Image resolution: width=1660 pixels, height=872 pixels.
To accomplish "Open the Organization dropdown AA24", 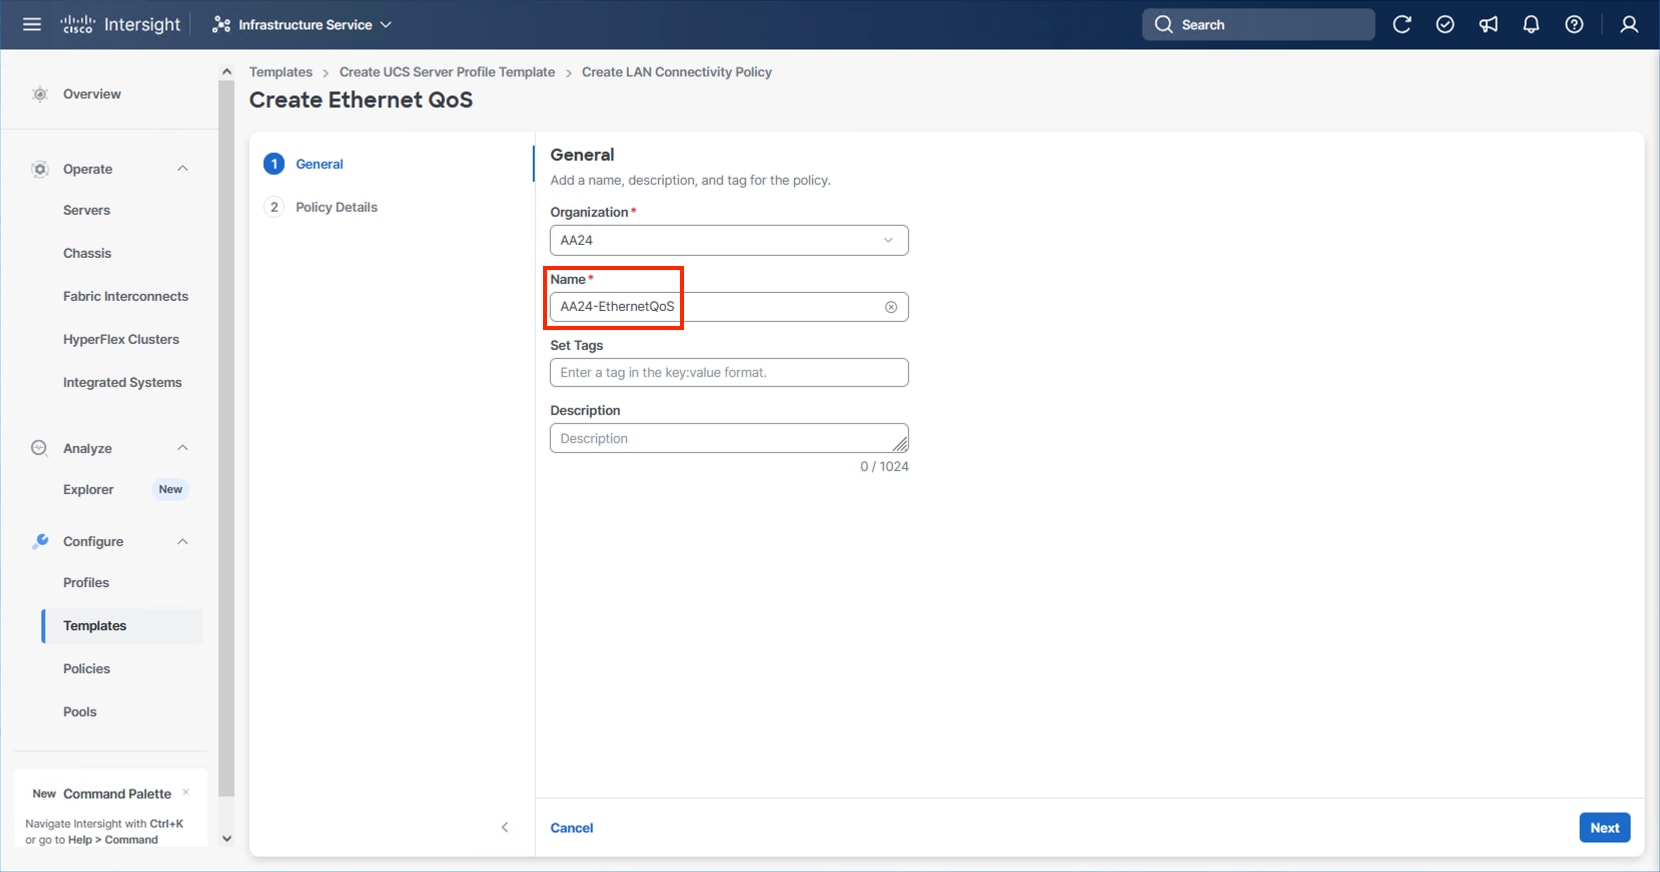I will (729, 240).
